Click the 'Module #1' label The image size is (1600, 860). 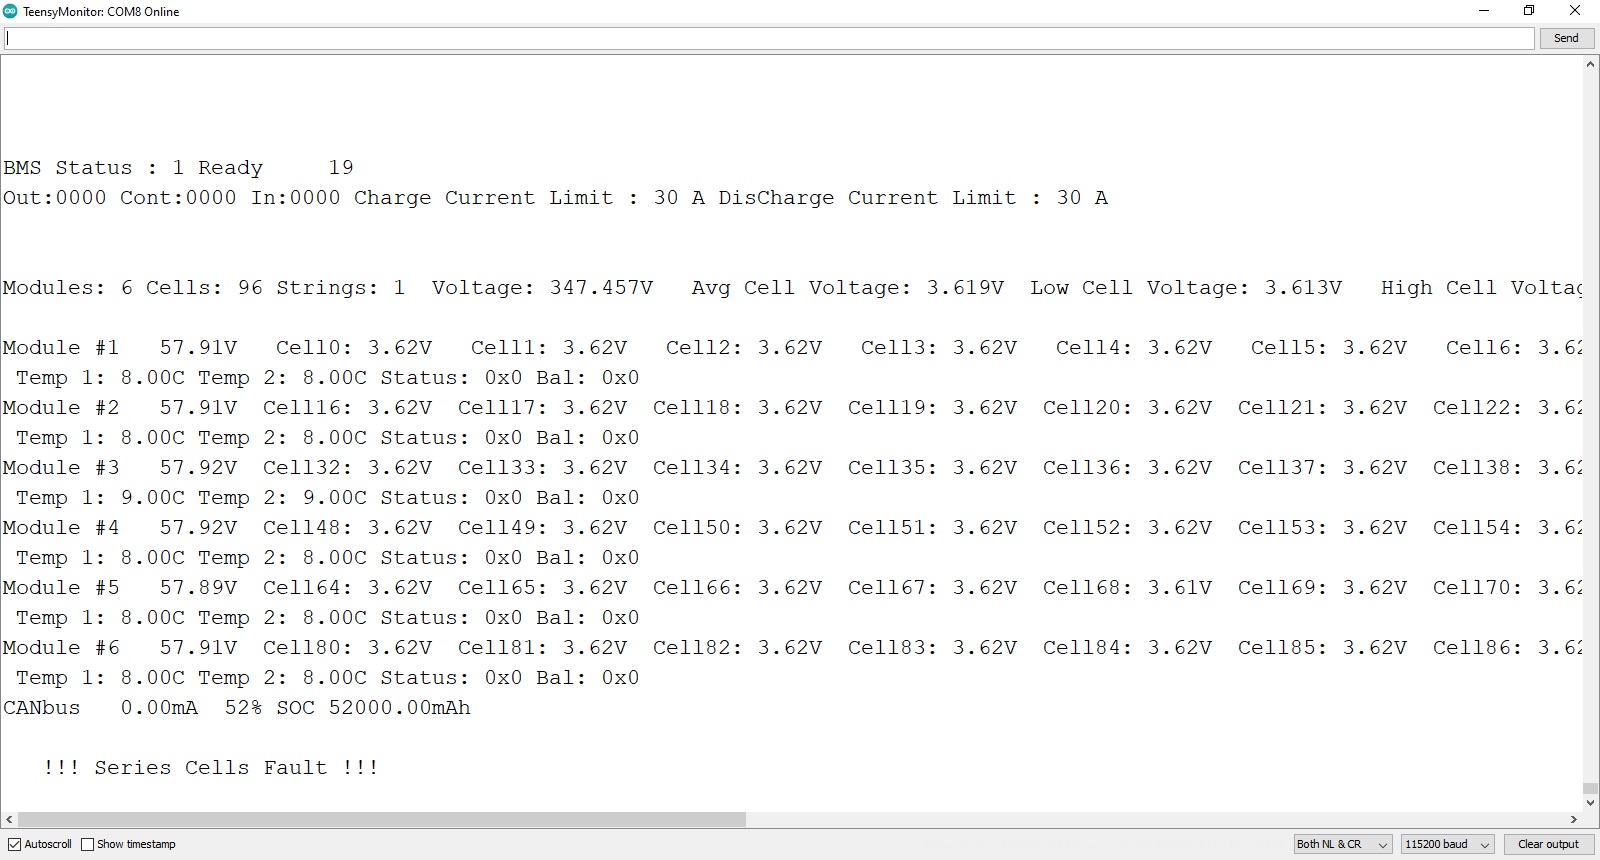click(x=61, y=348)
